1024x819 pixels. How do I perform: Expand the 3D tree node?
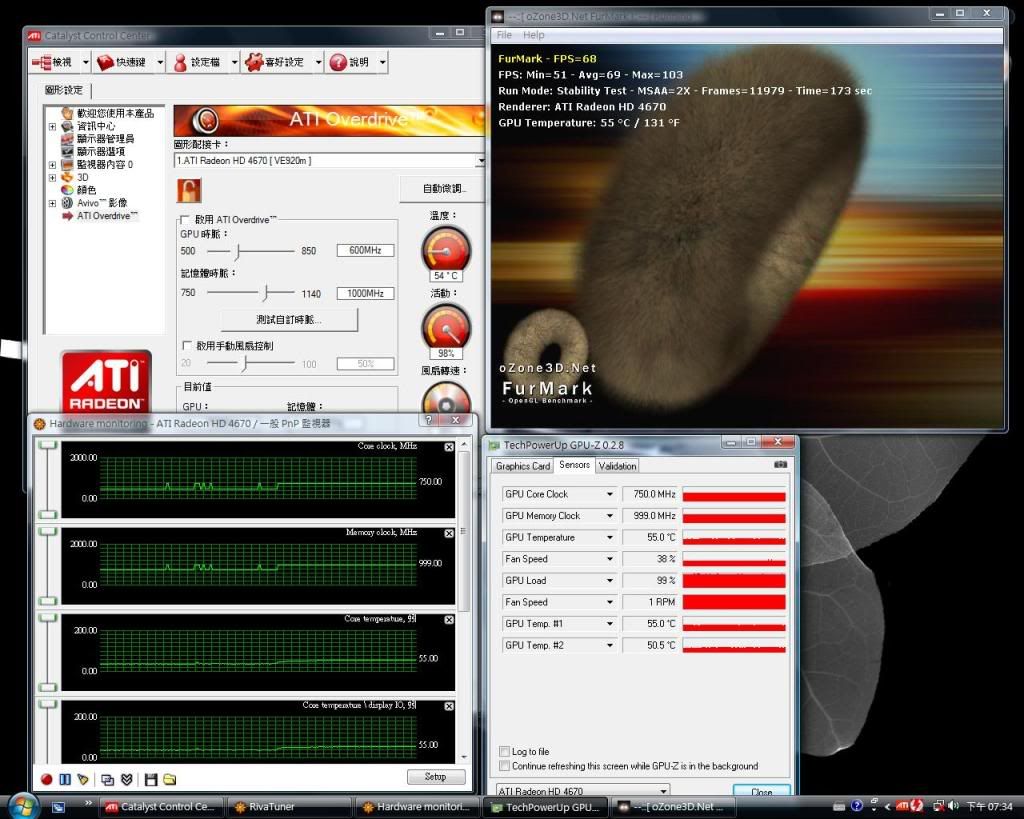(52, 177)
